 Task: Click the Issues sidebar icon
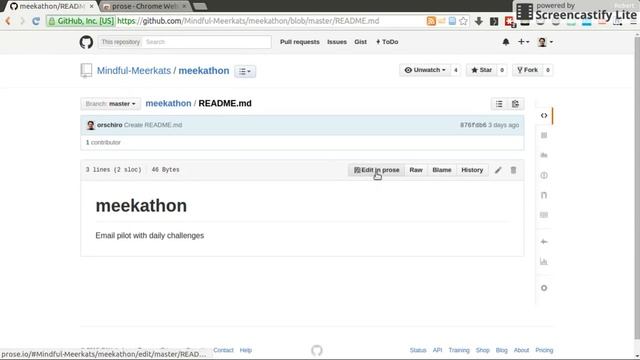(x=544, y=175)
